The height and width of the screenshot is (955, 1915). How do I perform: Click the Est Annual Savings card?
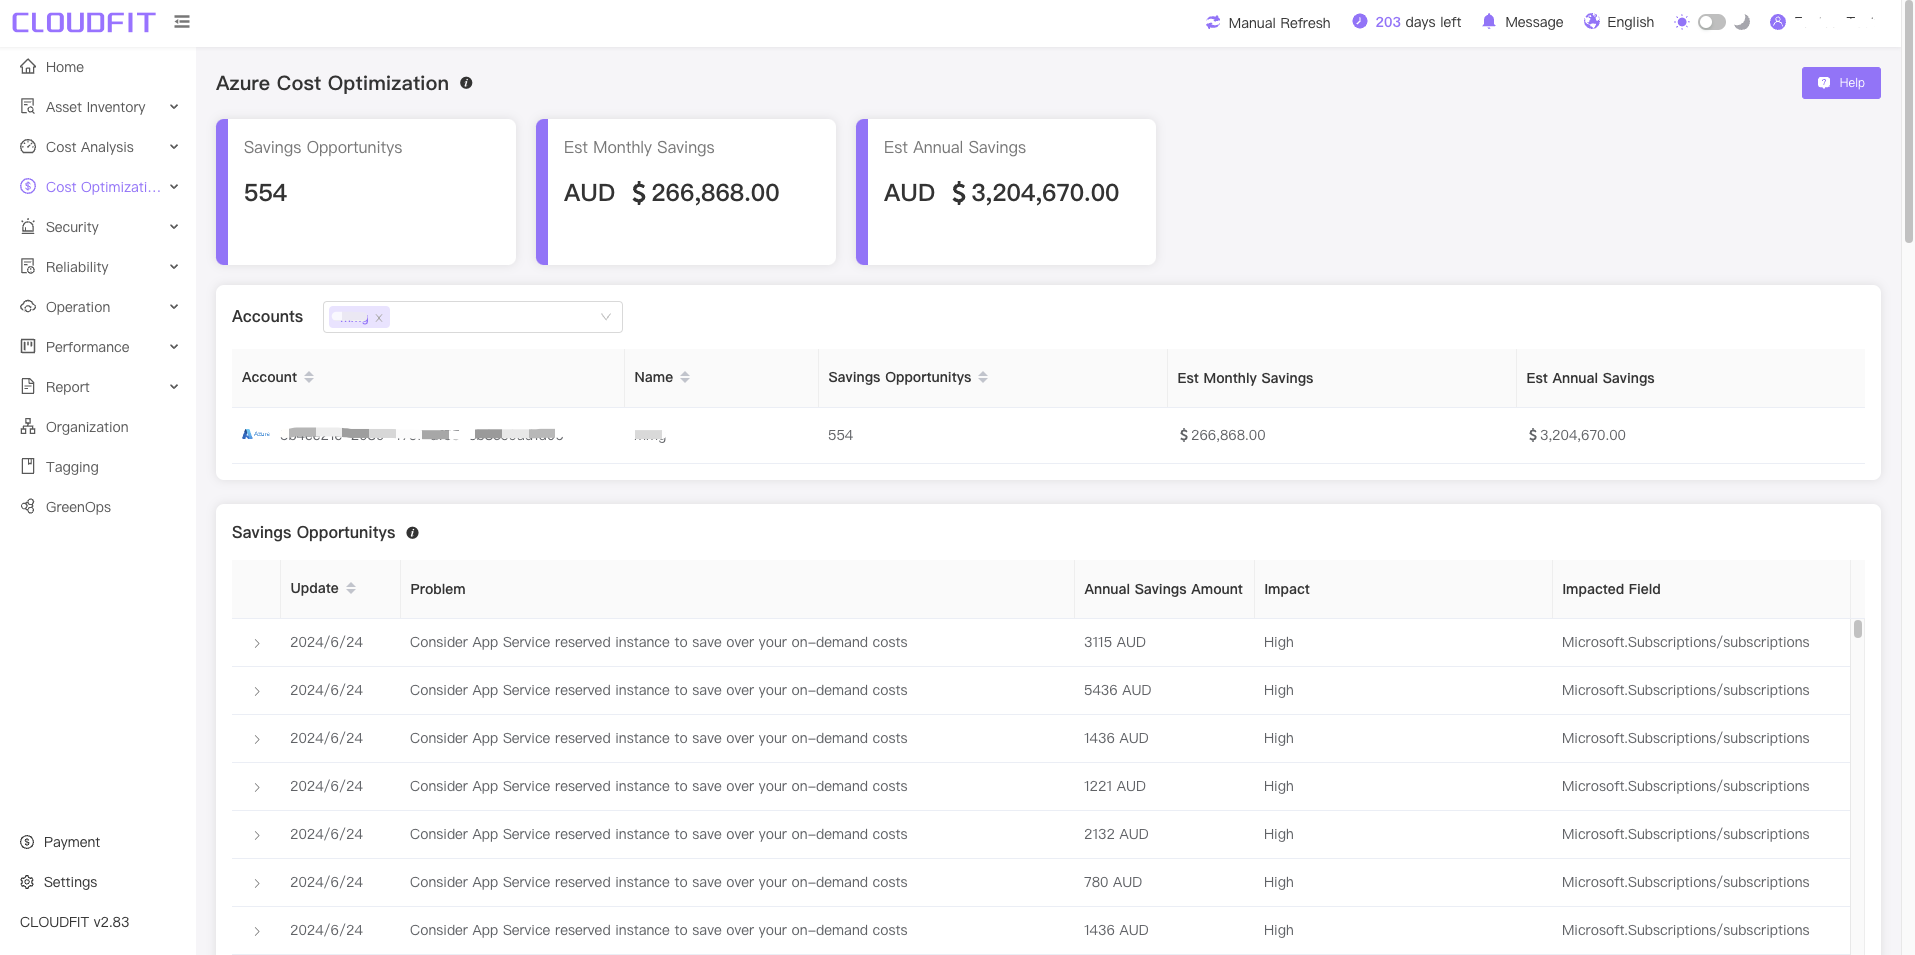[1006, 192]
